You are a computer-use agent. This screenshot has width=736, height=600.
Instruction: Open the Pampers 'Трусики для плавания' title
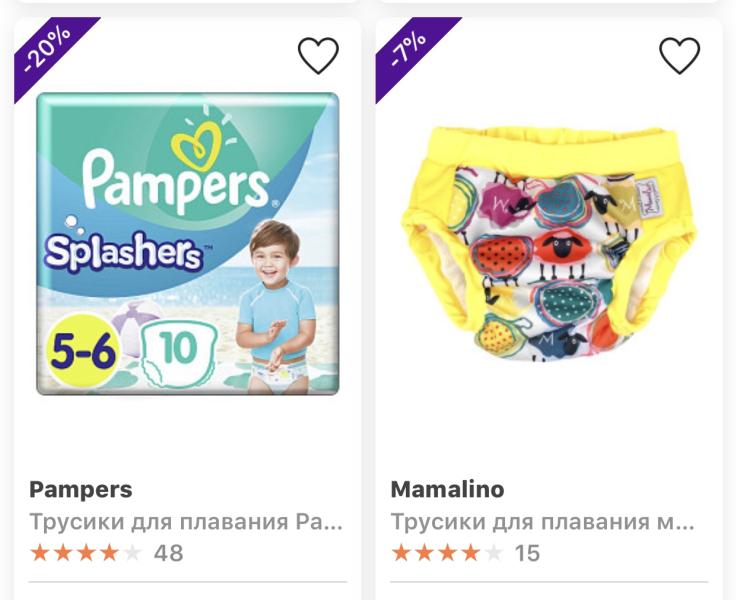[187, 521]
